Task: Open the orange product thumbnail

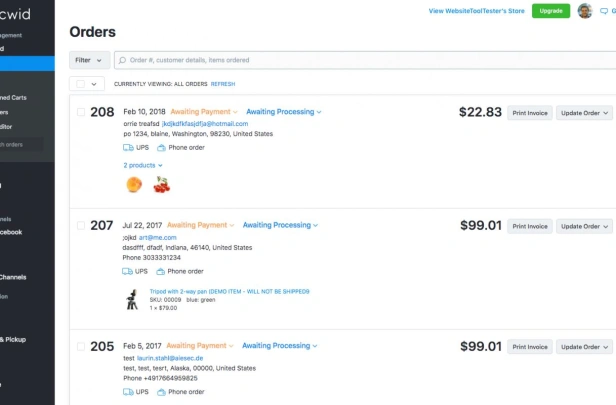Action: point(134,185)
